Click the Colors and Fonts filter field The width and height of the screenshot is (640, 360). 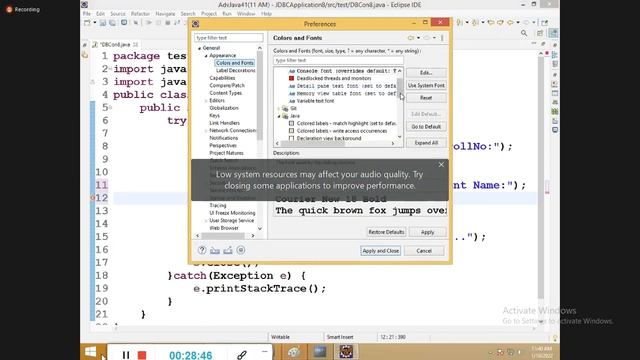pyautogui.click(x=338, y=60)
